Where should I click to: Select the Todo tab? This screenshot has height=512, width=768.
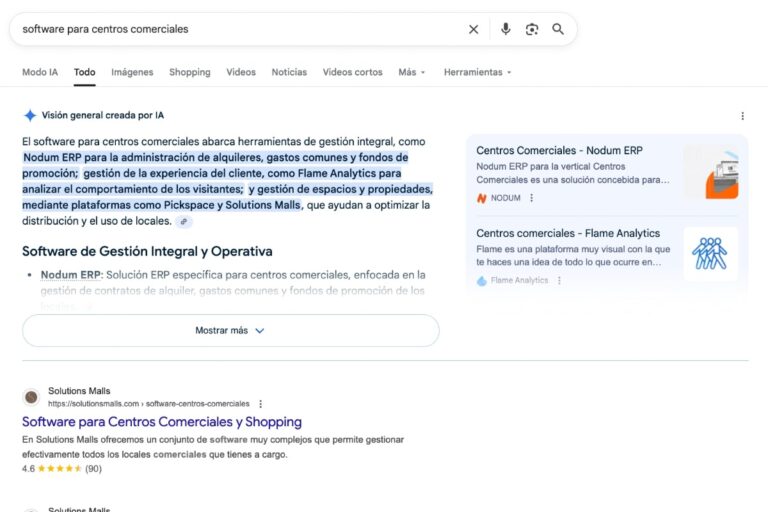pyautogui.click(x=84, y=72)
